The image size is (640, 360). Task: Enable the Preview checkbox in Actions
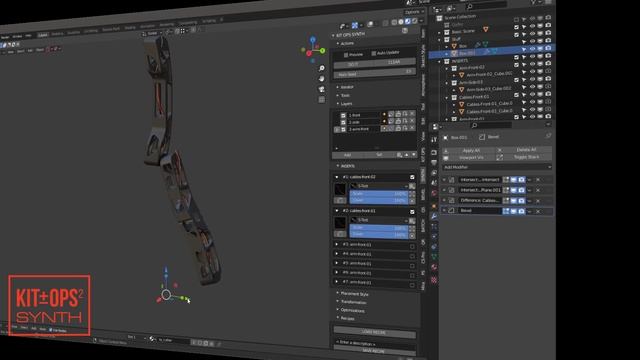pos(346,55)
